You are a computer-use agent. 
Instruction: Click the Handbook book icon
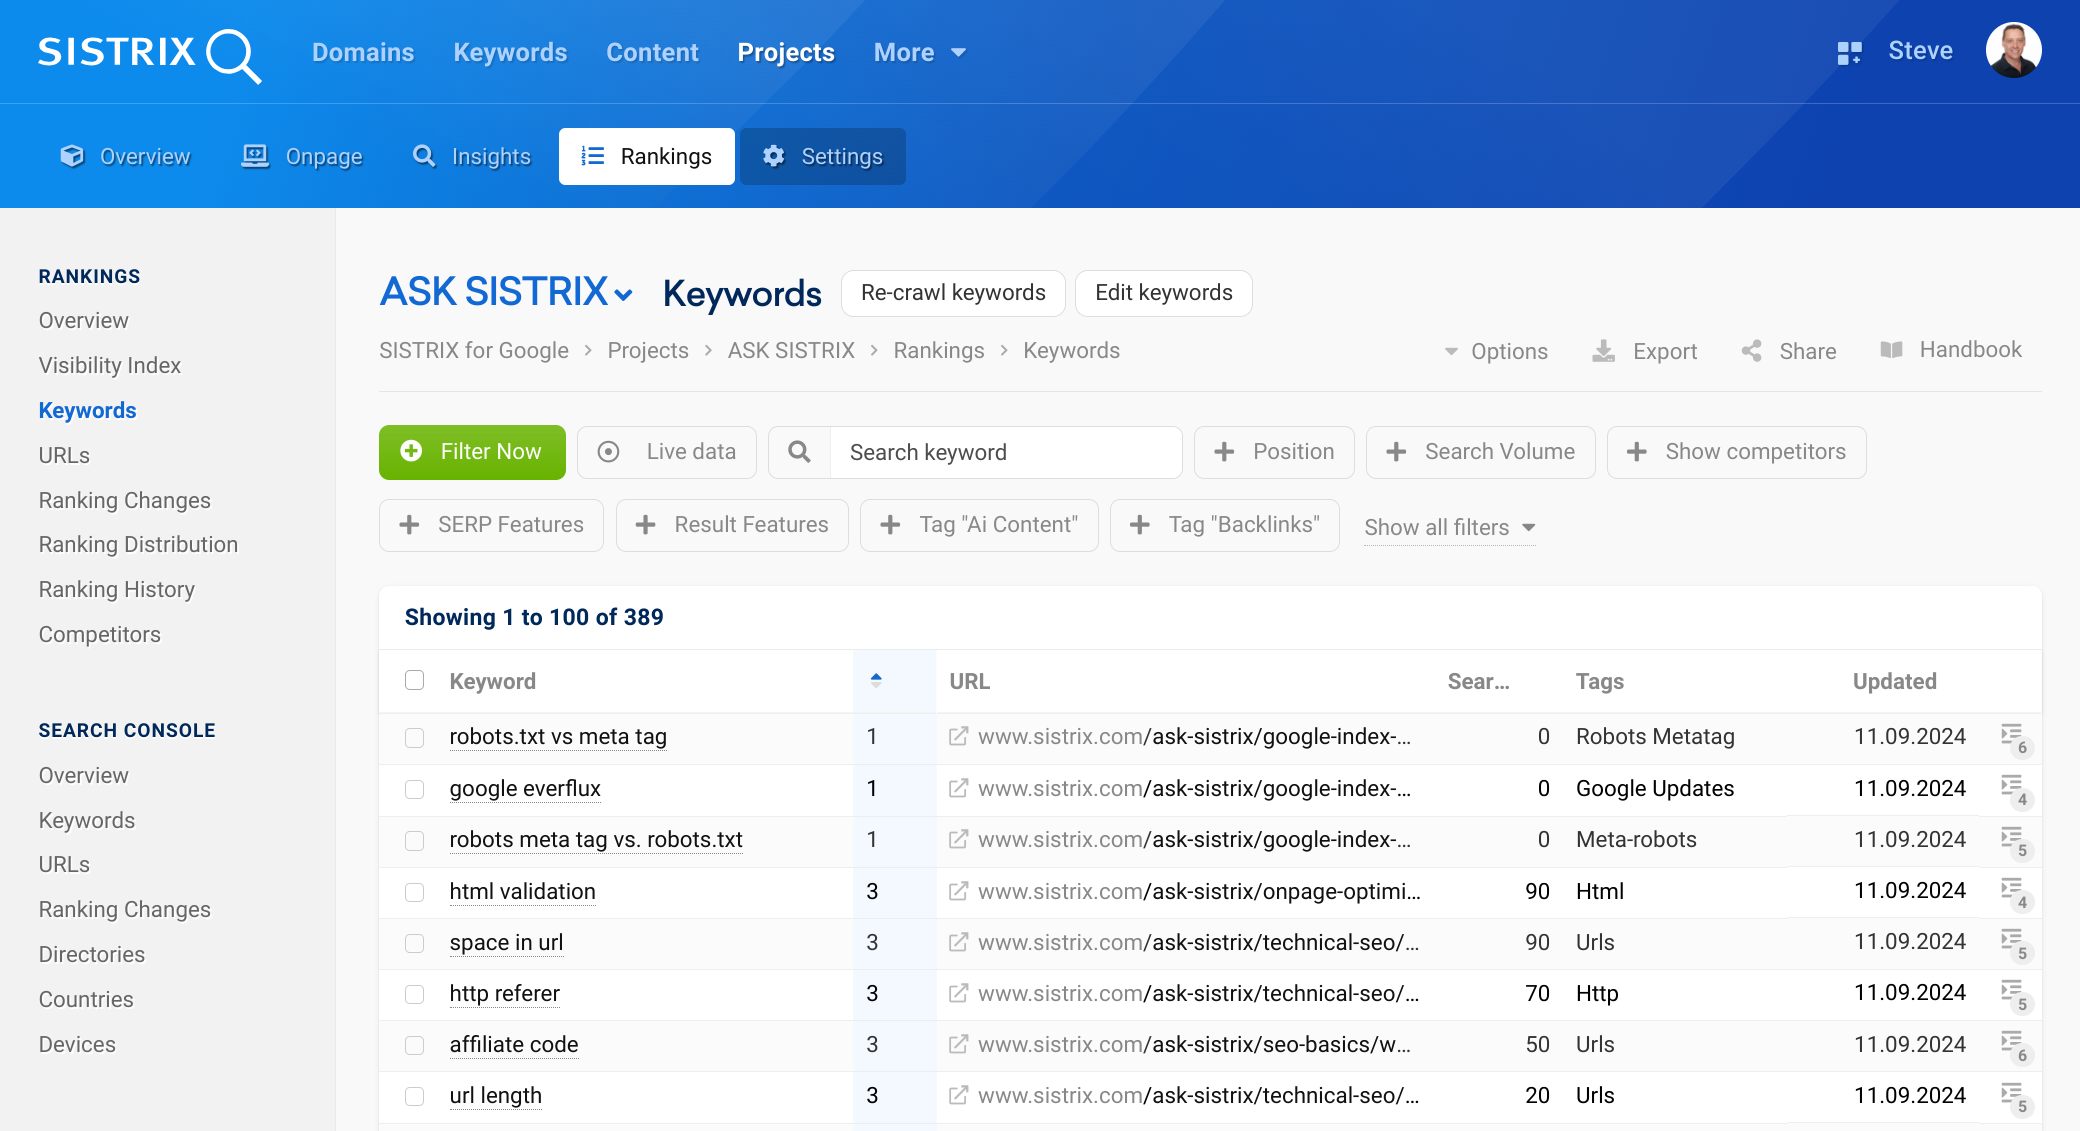coord(1891,350)
